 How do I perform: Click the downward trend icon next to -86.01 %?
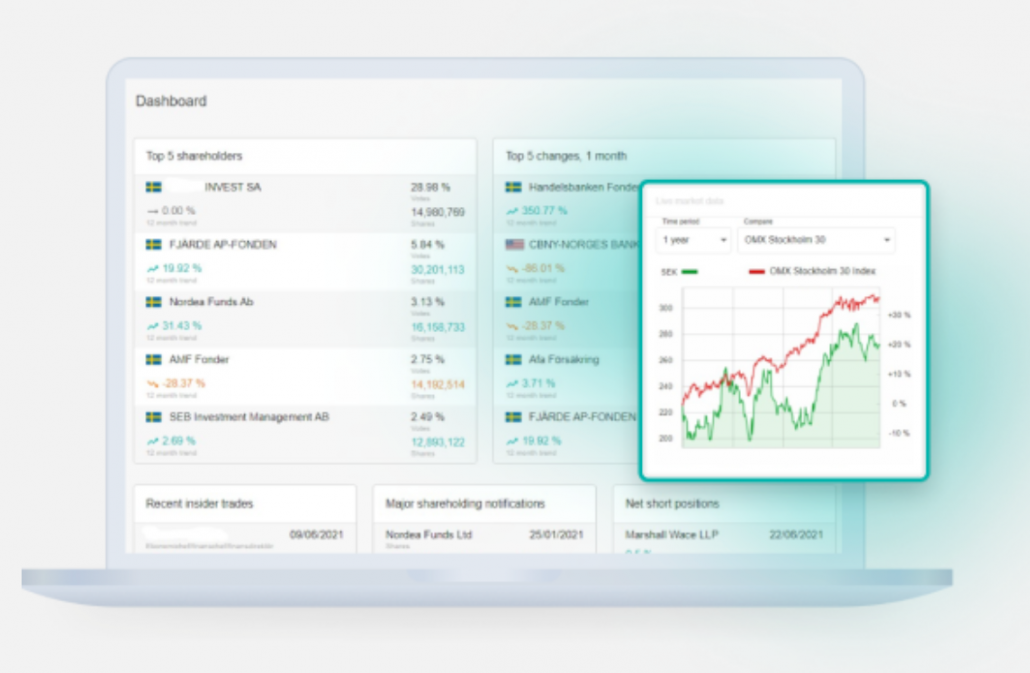coord(512,269)
